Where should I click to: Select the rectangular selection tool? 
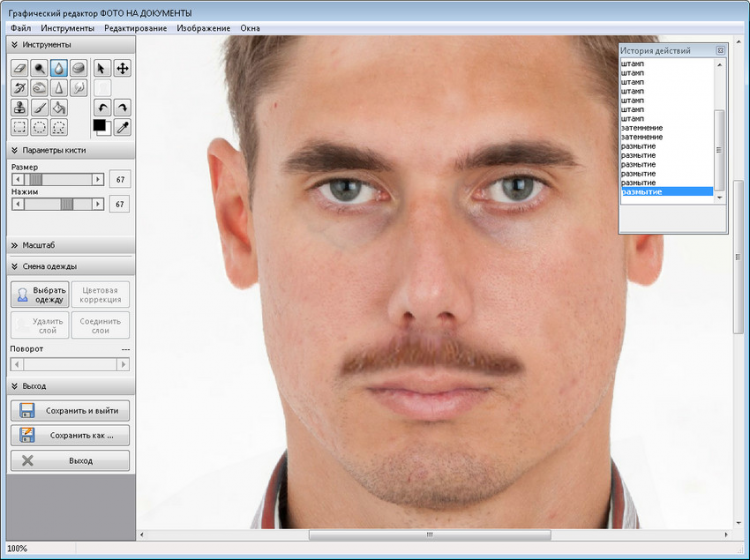pyautogui.click(x=20, y=127)
